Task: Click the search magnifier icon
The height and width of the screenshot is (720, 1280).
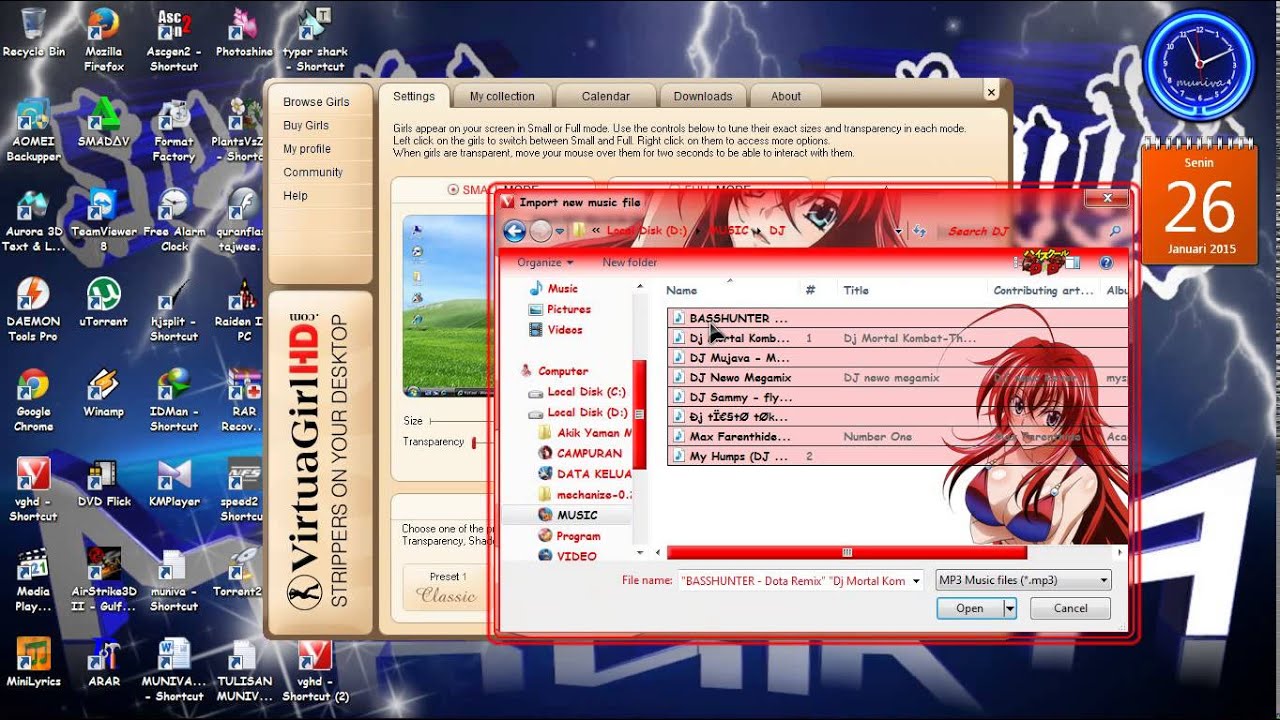Action: [x=1115, y=231]
